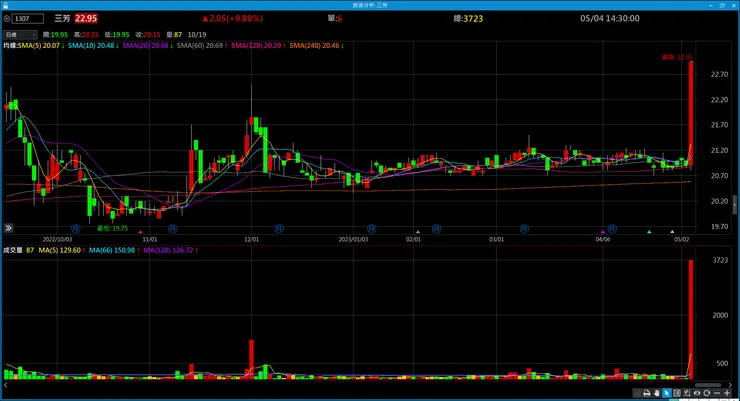Zoom out with the minus icon
This screenshot has height=401, width=740.
click(717, 393)
